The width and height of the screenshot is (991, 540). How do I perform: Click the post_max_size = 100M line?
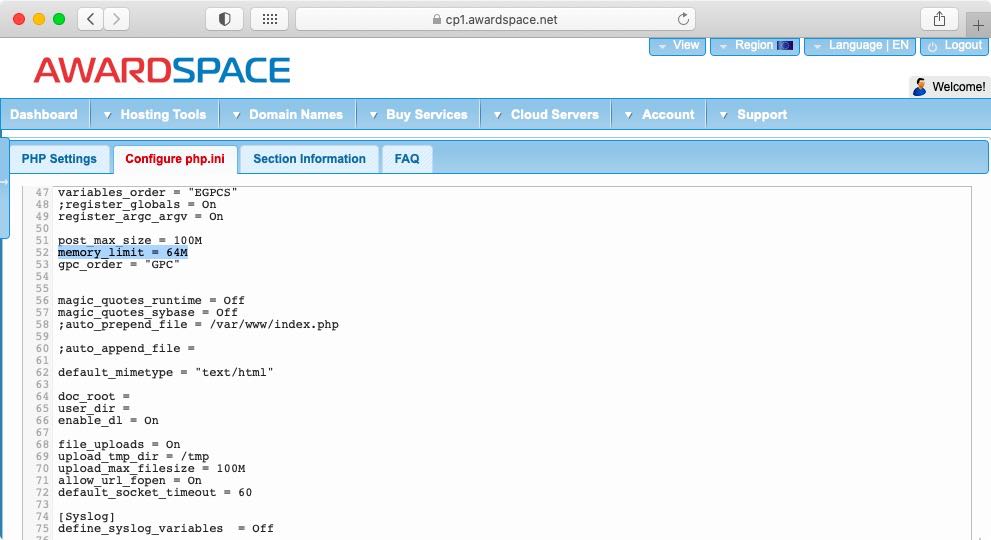tap(130, 240)
